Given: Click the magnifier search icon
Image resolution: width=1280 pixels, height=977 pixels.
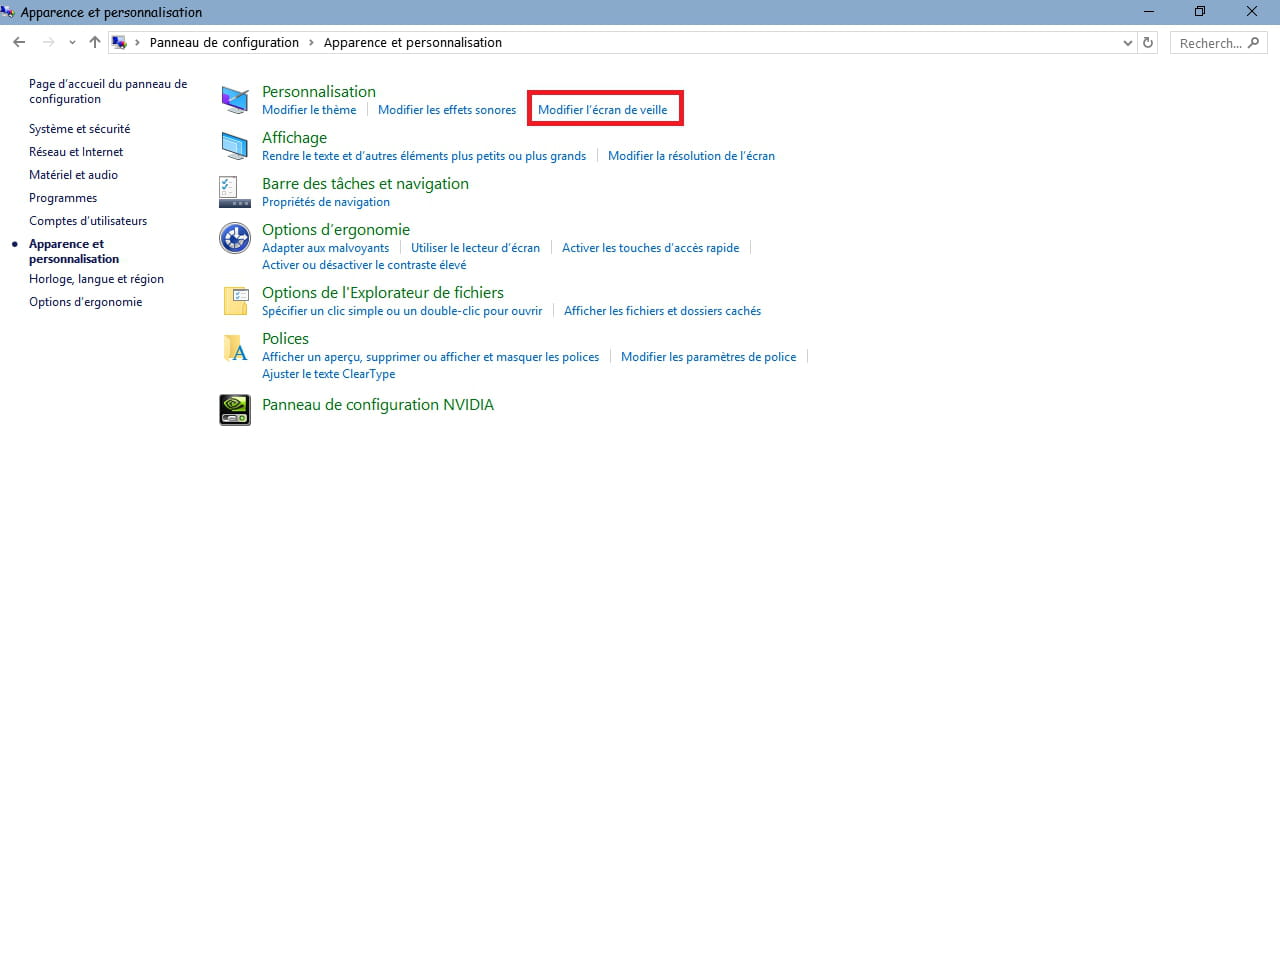Looking at the screenshot, I should tap(1254, 42).
